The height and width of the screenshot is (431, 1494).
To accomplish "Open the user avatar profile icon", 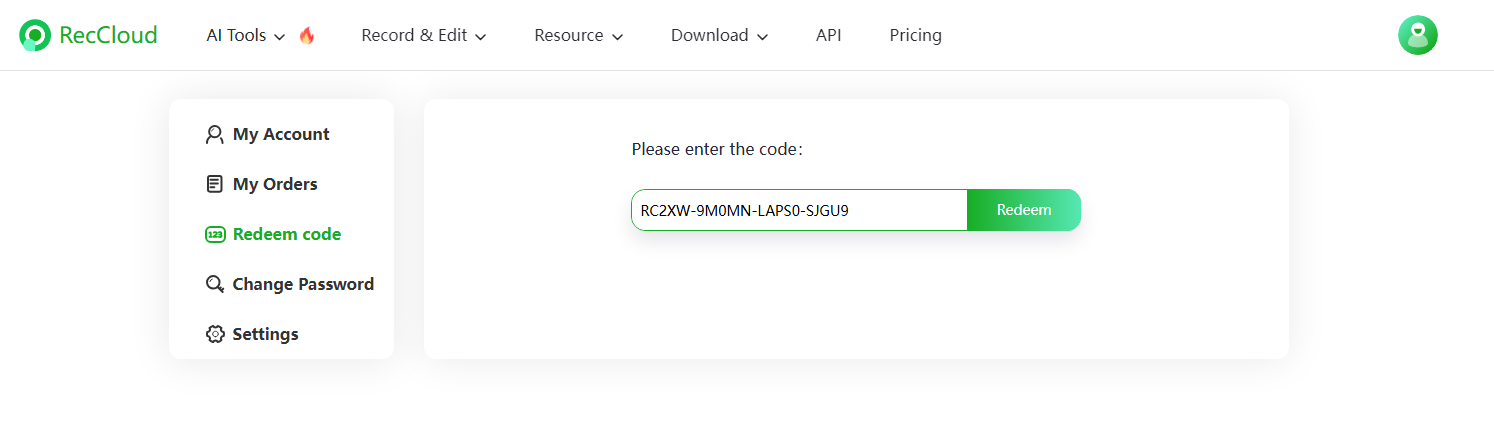I will click(1417, 36).
